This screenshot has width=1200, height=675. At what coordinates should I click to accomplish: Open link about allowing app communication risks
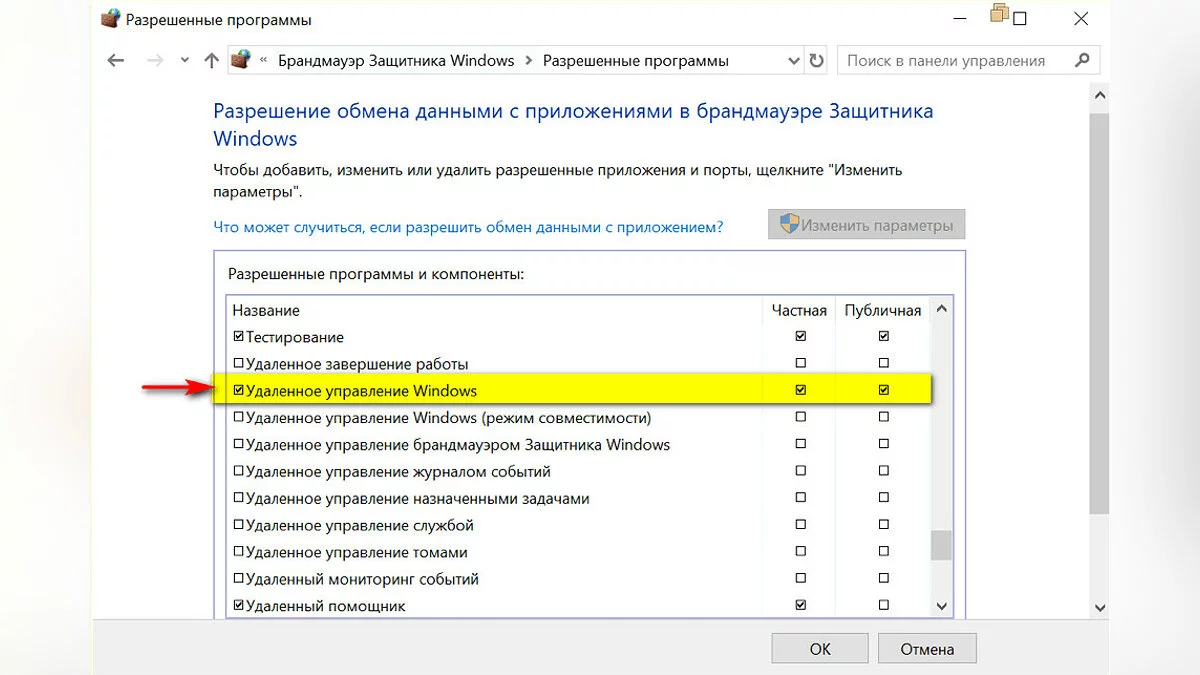coord(468,227)
